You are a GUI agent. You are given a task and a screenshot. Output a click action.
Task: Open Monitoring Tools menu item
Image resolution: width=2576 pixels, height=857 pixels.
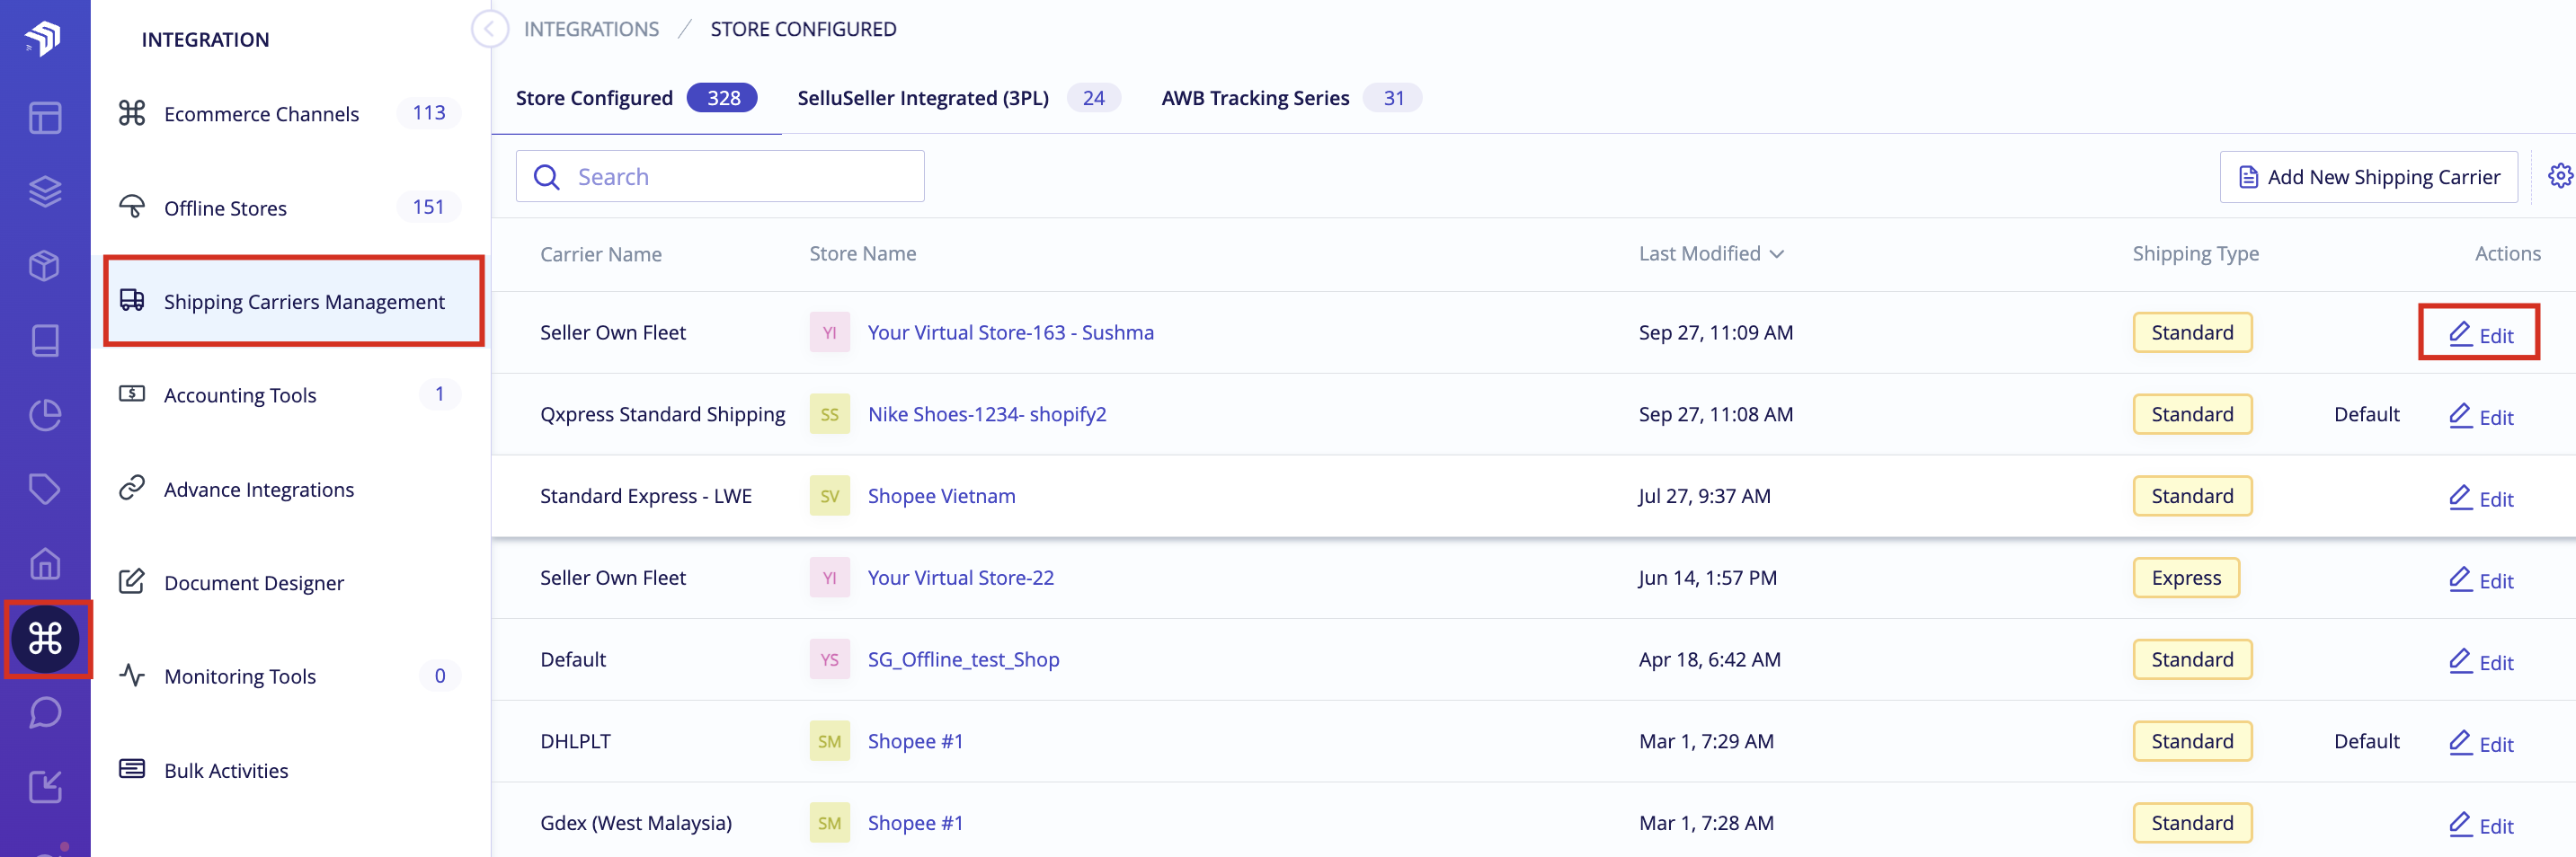tap(290, 676)
